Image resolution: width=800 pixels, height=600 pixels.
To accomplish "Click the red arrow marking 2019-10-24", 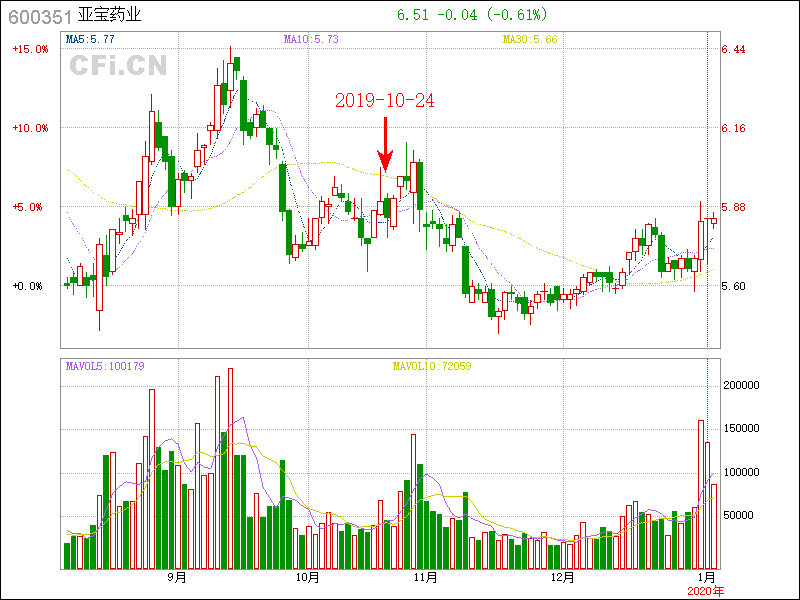I will point(385,145).
